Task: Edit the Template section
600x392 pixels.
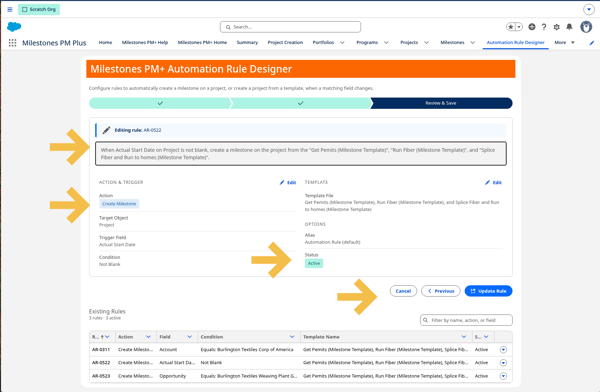Action: click(x=493, y=183)
